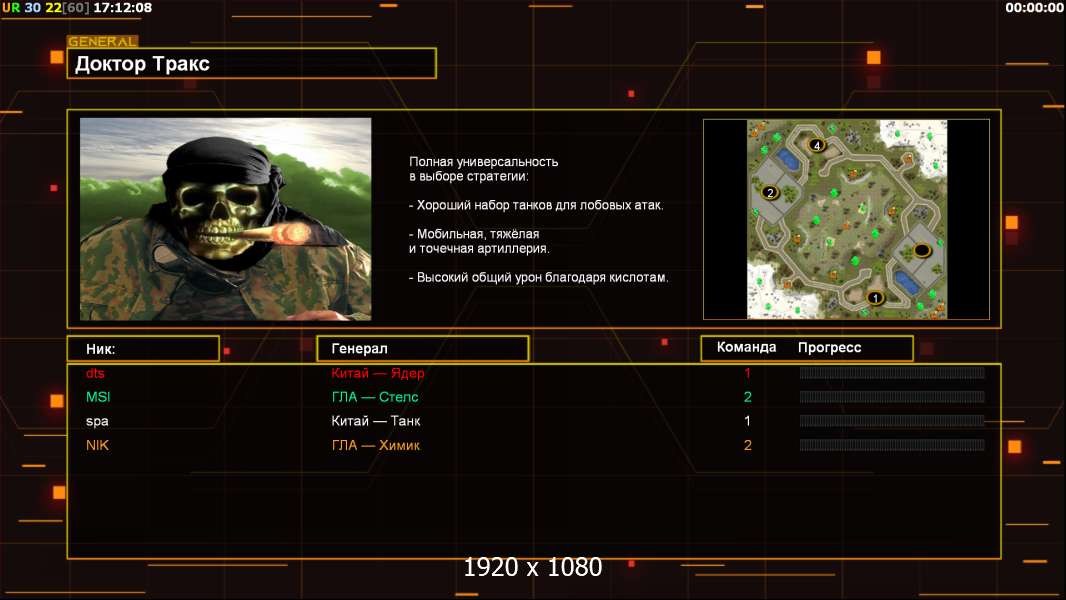Click the loading progress bar for NIK

pos(892,445)
